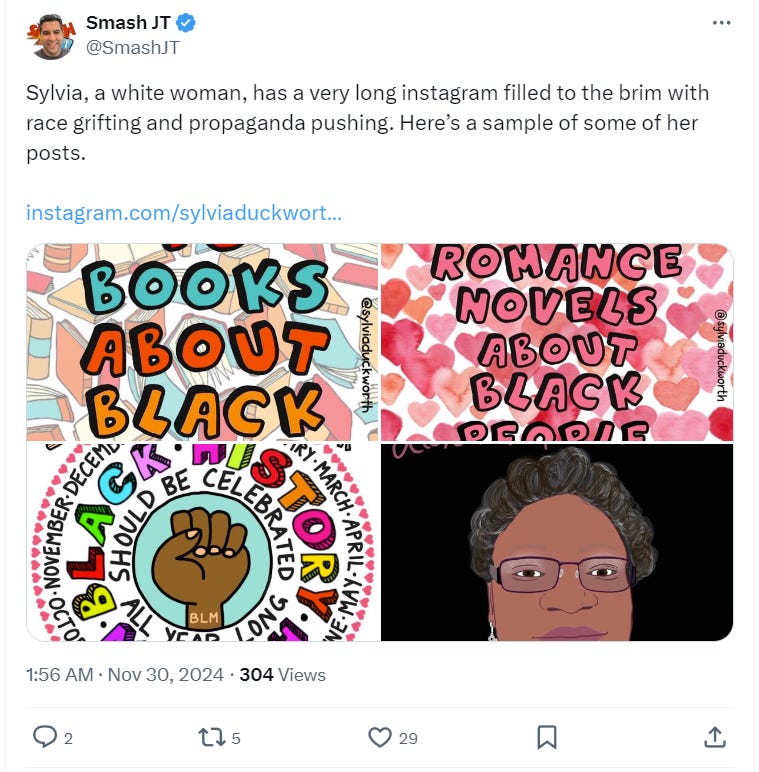Viewport: 759px width, 772px height.
Task: Open Smash JT profile avatar
Action: 51,36
